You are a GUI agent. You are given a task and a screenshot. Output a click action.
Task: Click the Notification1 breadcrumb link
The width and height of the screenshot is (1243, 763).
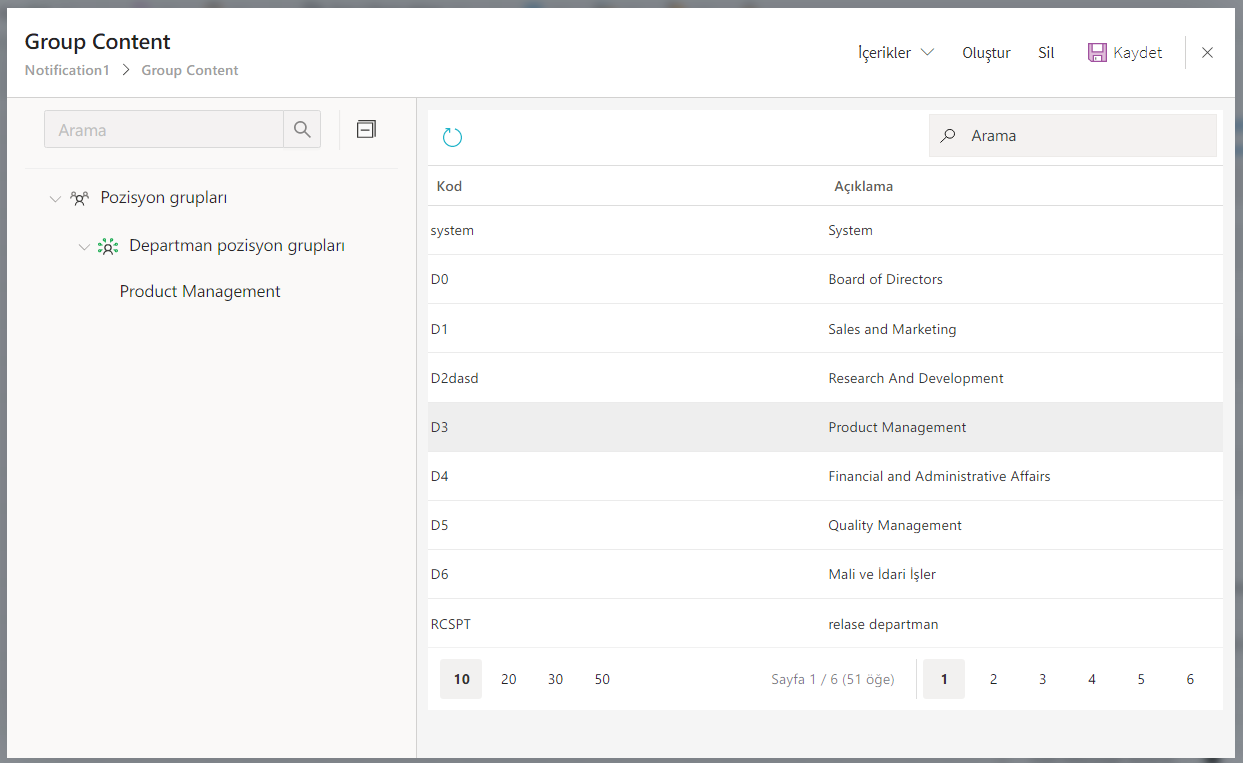click(67, 71)
